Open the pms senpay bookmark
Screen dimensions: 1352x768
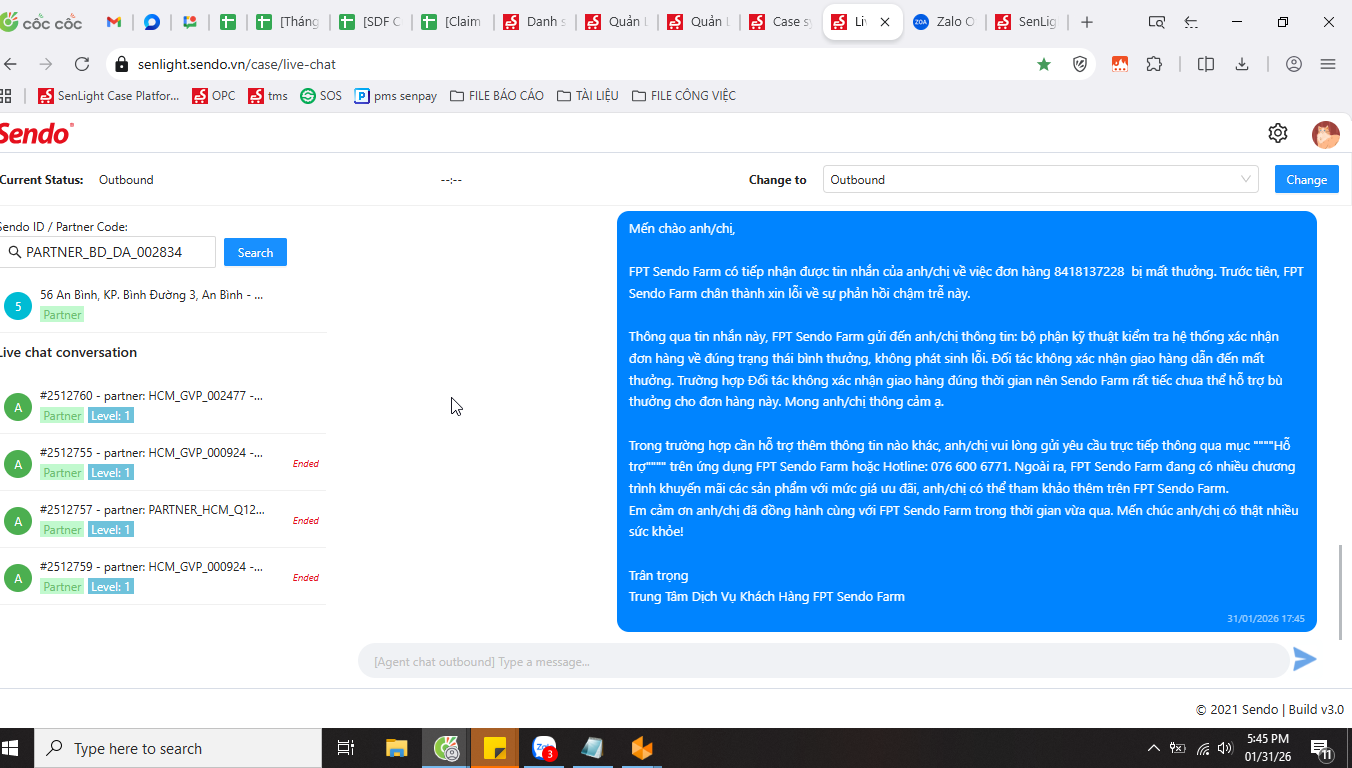tap(396, 96)
